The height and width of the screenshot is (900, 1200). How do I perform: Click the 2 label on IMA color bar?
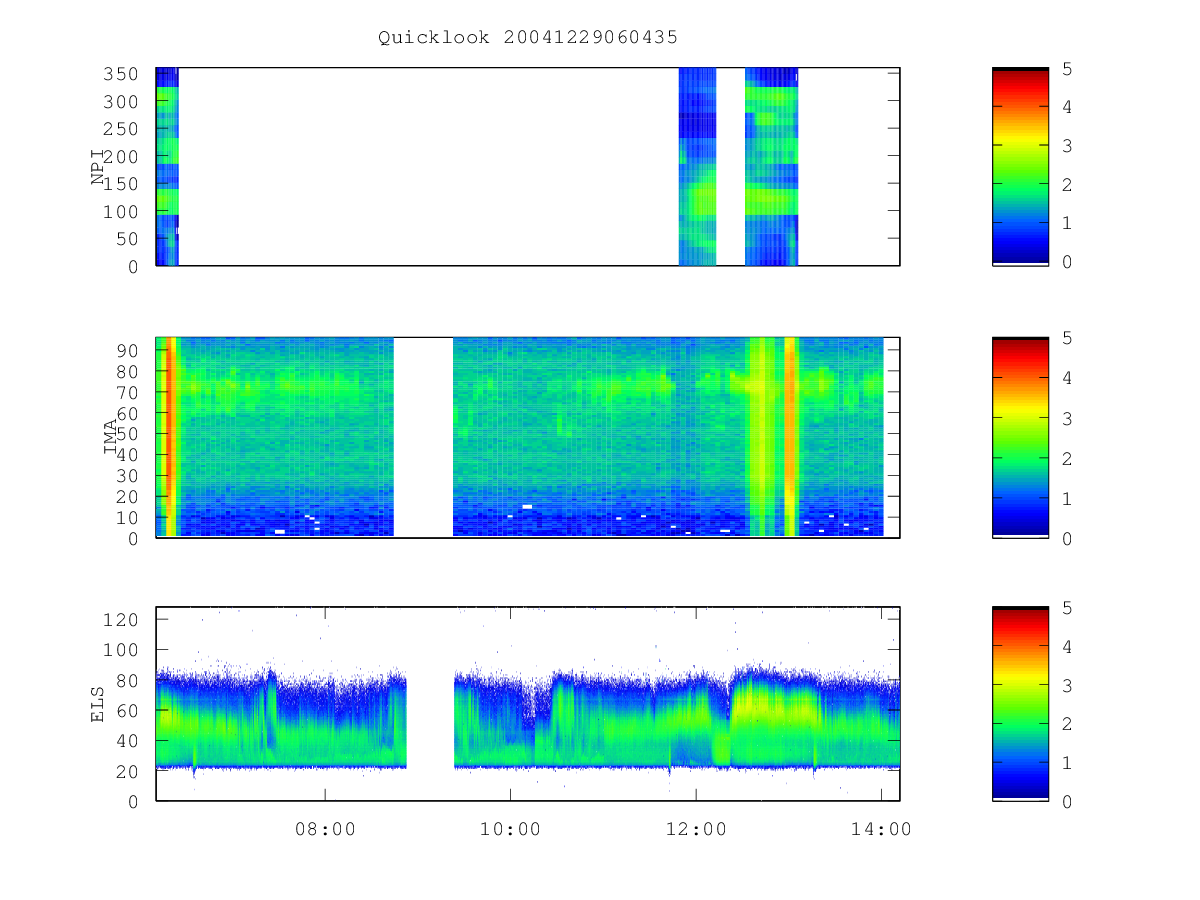coord(1065,458)
